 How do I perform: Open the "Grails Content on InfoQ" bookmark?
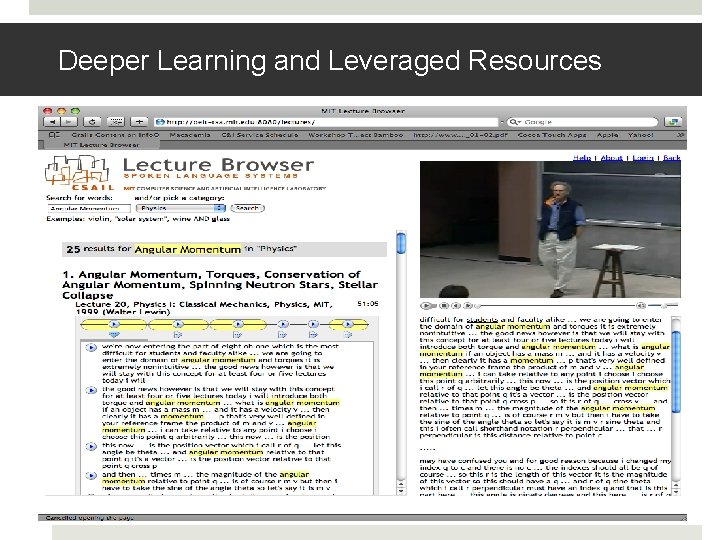115,135
